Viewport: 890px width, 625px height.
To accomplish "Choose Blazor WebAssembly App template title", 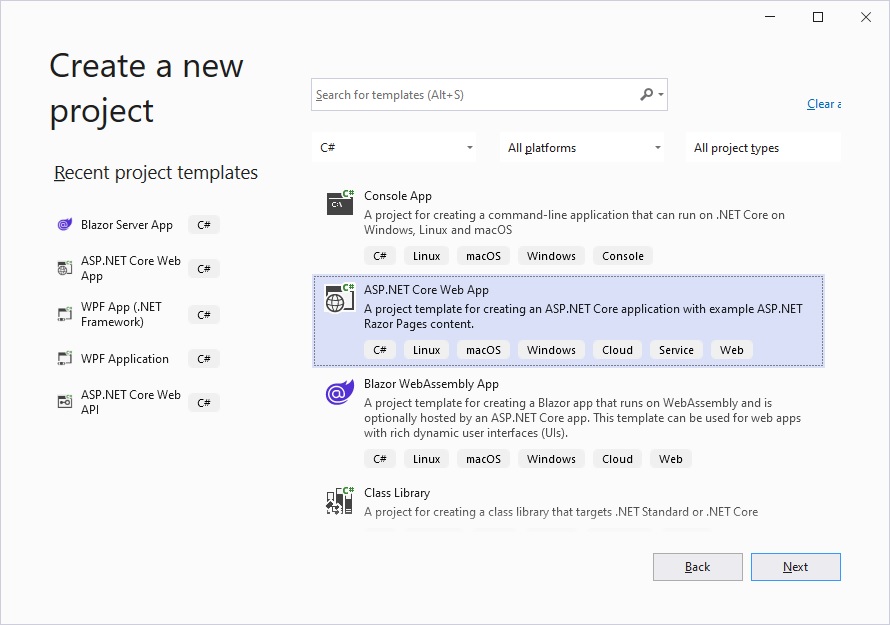I will (x=431, y=384).
